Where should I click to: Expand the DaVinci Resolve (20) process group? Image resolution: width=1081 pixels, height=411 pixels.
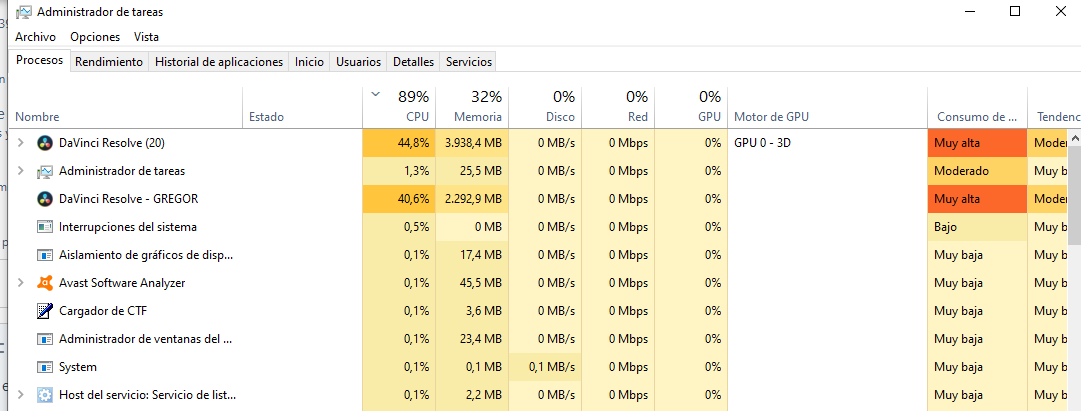pyautogui.click(x=20, y=143)
